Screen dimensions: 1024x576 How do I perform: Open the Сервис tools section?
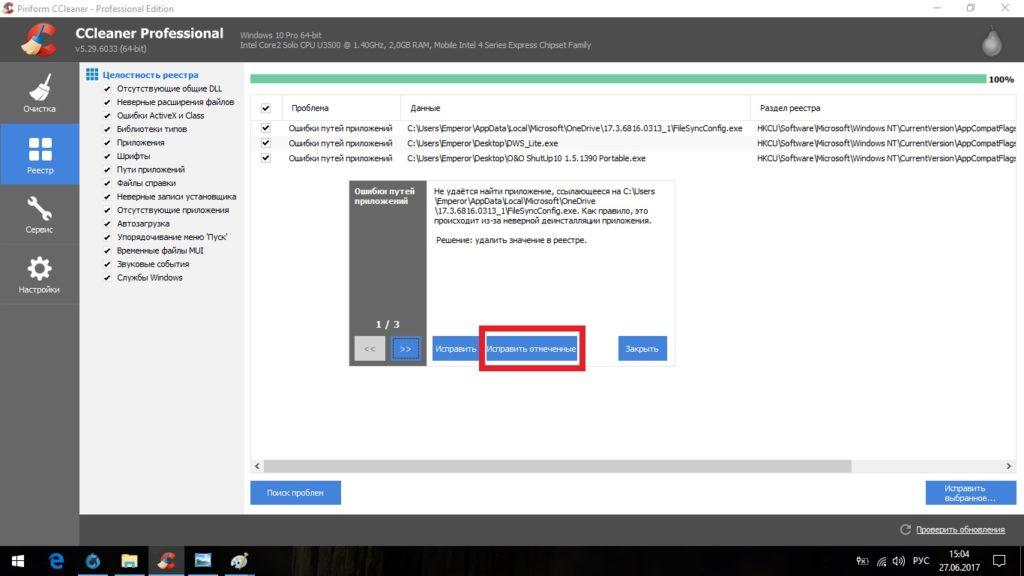[x=39, y=214]
